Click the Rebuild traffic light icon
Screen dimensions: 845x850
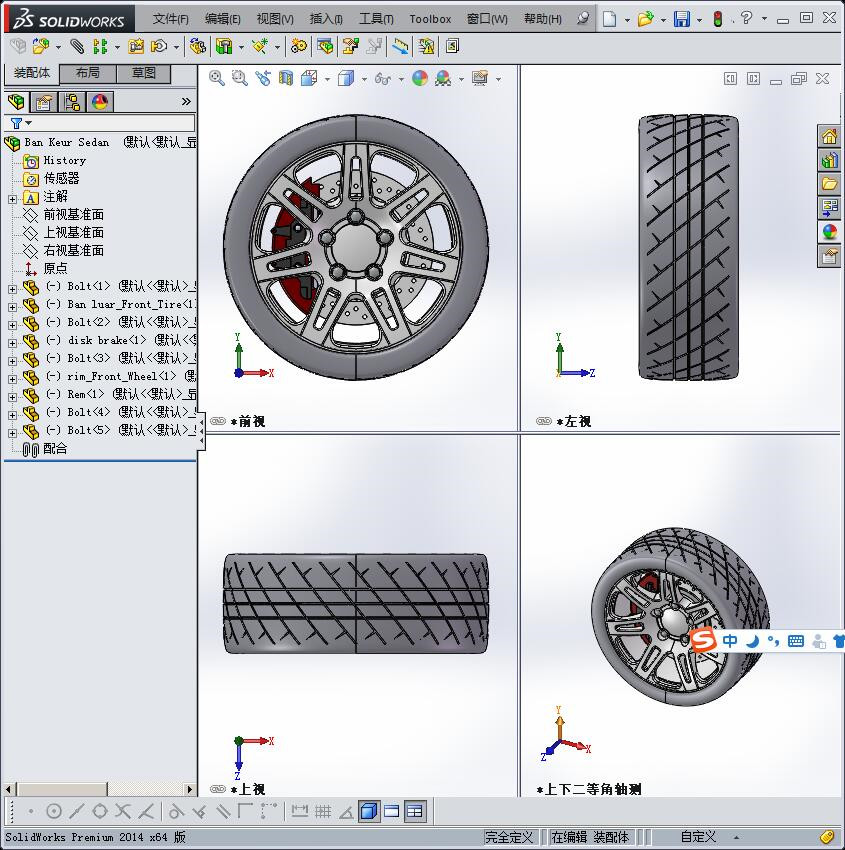click(718, 19)
